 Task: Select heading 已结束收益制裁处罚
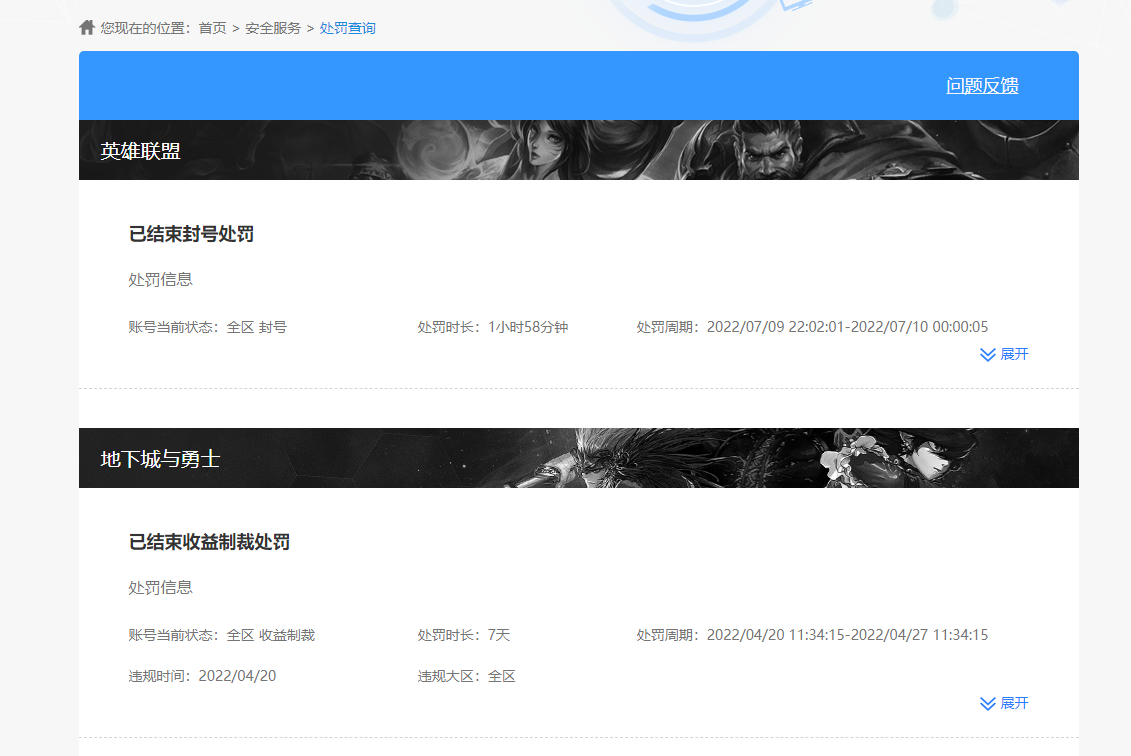click(209, 542)
